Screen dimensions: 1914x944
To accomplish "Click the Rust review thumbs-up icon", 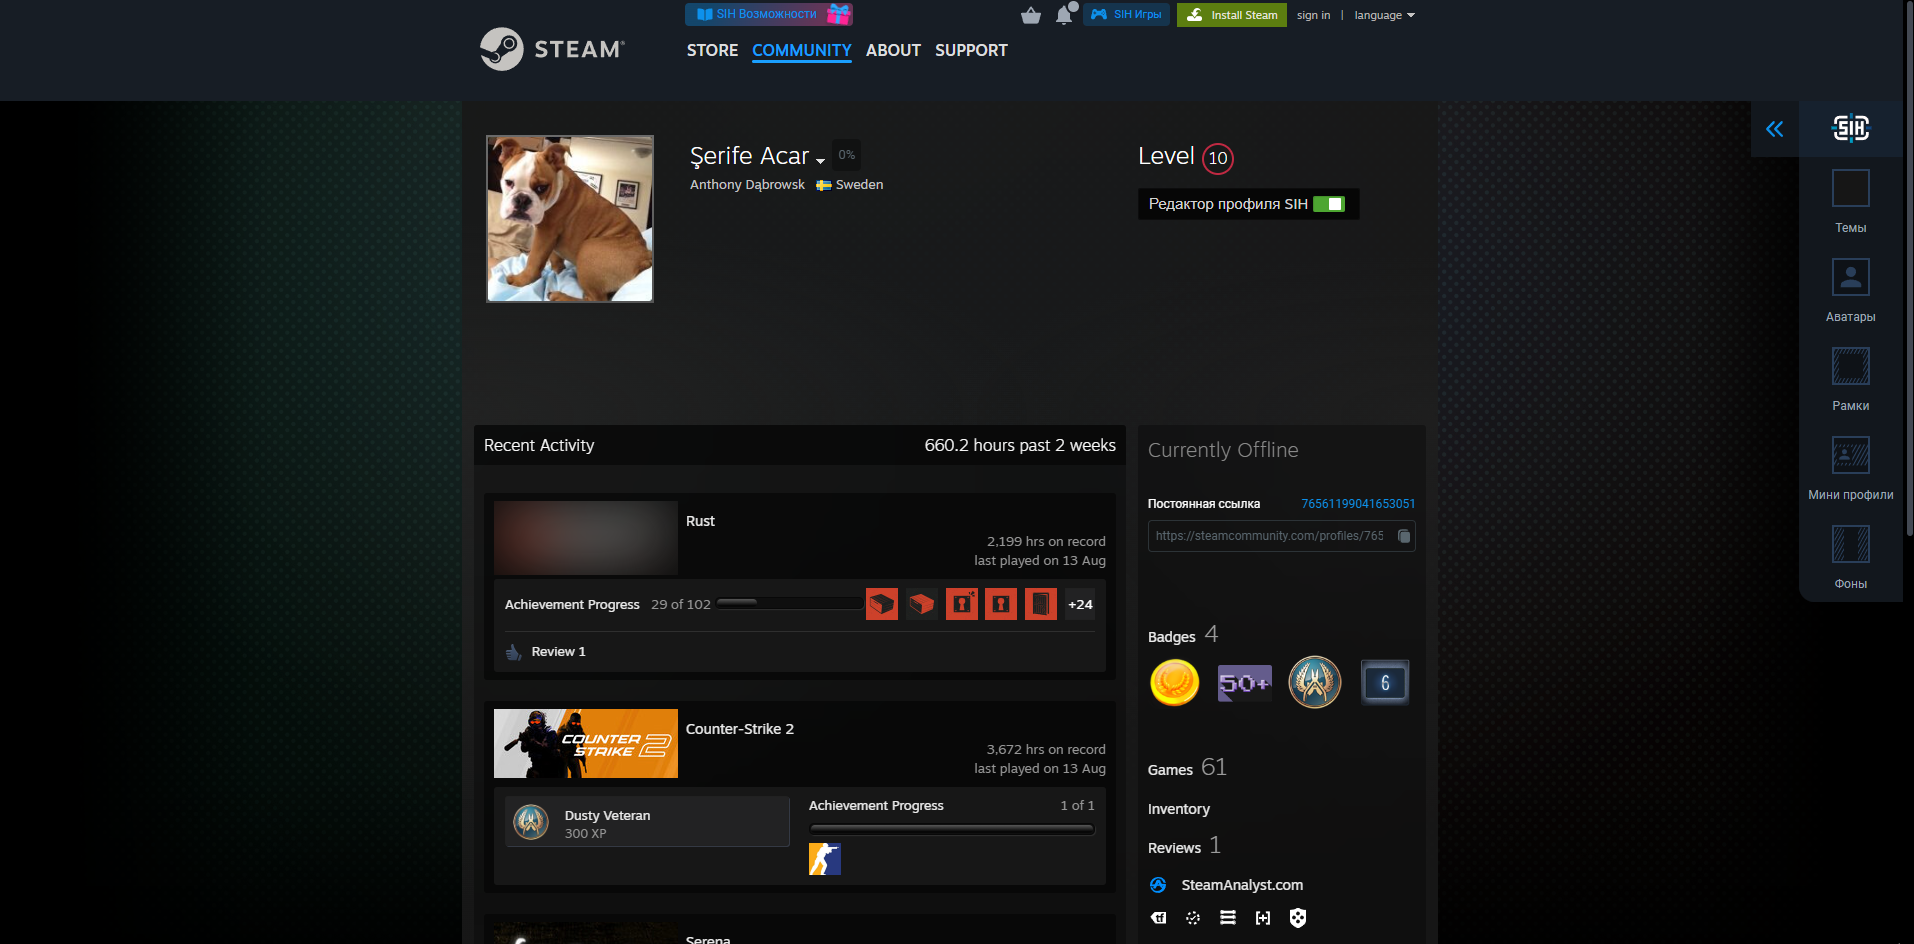I will tap(514, 652).
